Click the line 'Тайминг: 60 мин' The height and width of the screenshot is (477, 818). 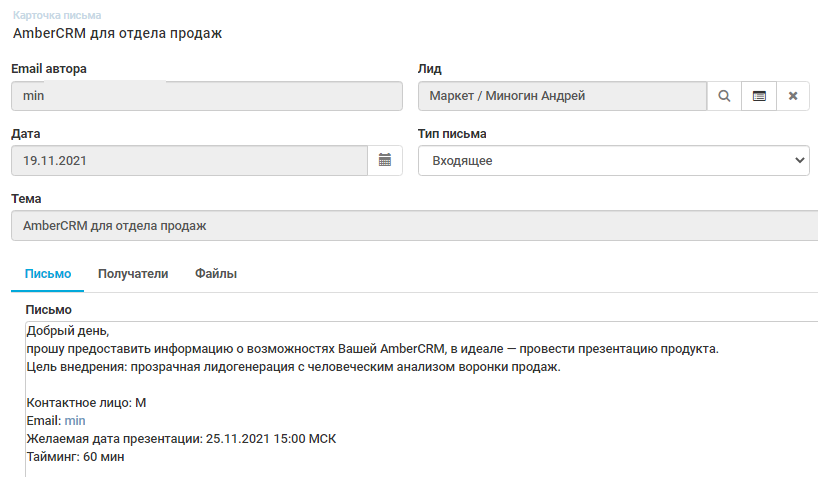point(76,457)
